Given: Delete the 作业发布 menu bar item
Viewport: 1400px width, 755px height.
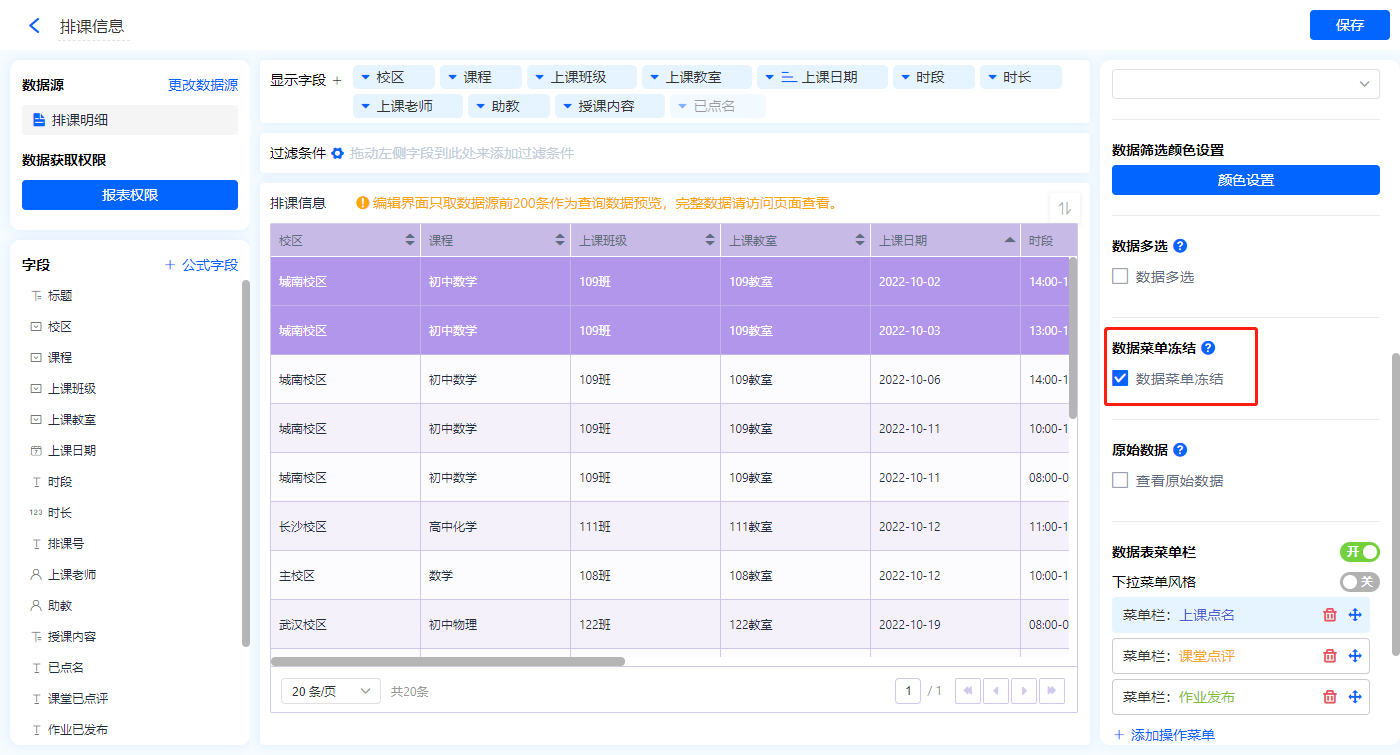Looking at the screenshot, I should 1330,697.
